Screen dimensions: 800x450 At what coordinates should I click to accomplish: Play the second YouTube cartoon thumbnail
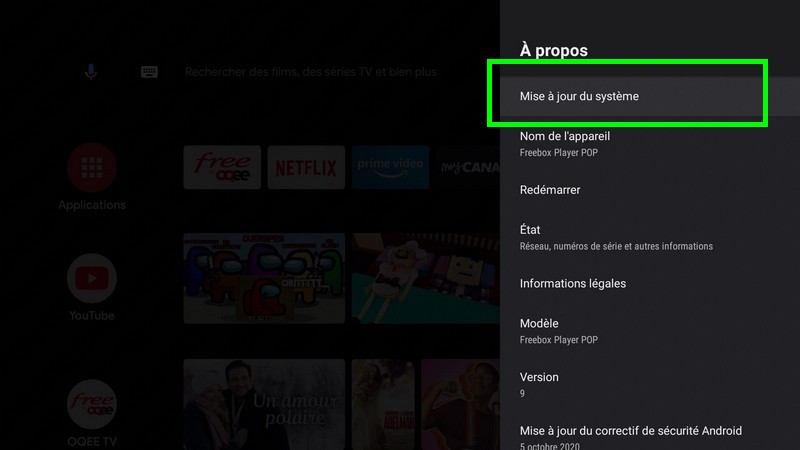tap(426, 278)
